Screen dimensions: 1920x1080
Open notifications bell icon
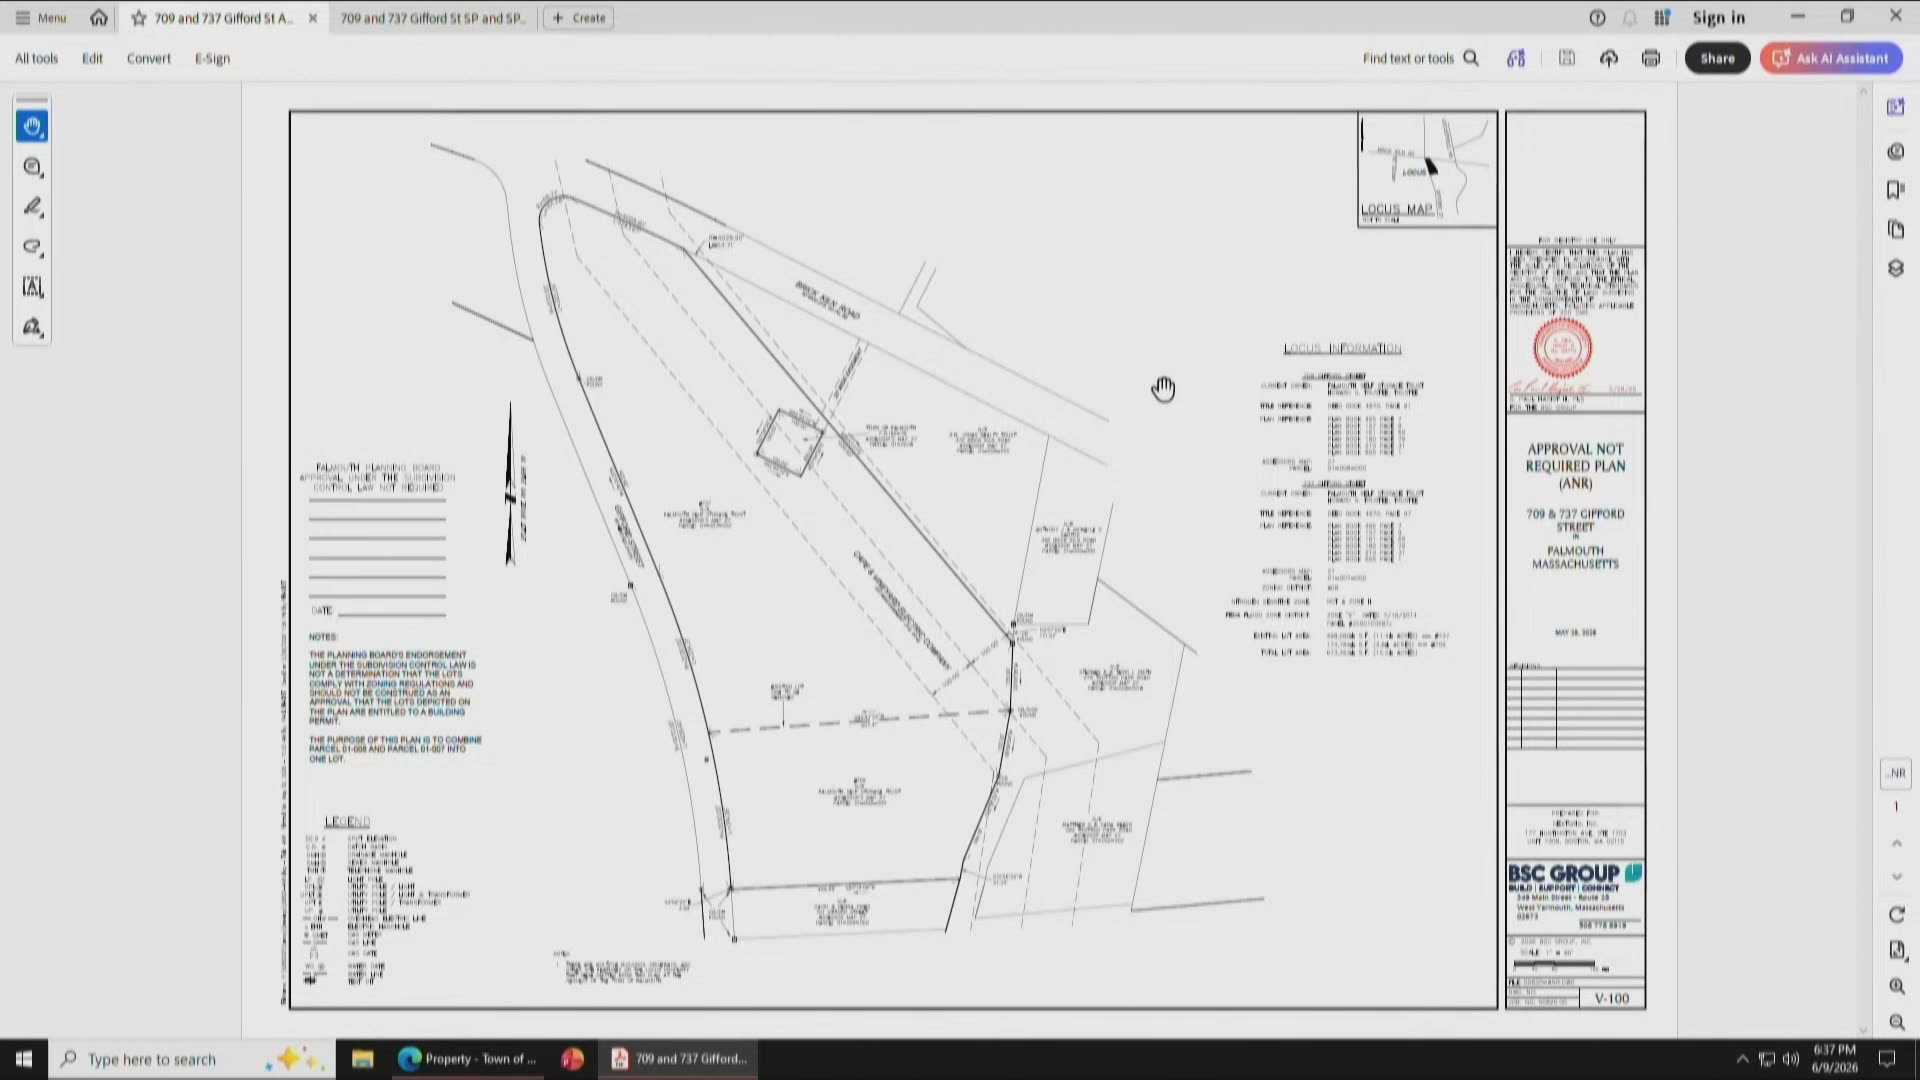(1630, 18)
